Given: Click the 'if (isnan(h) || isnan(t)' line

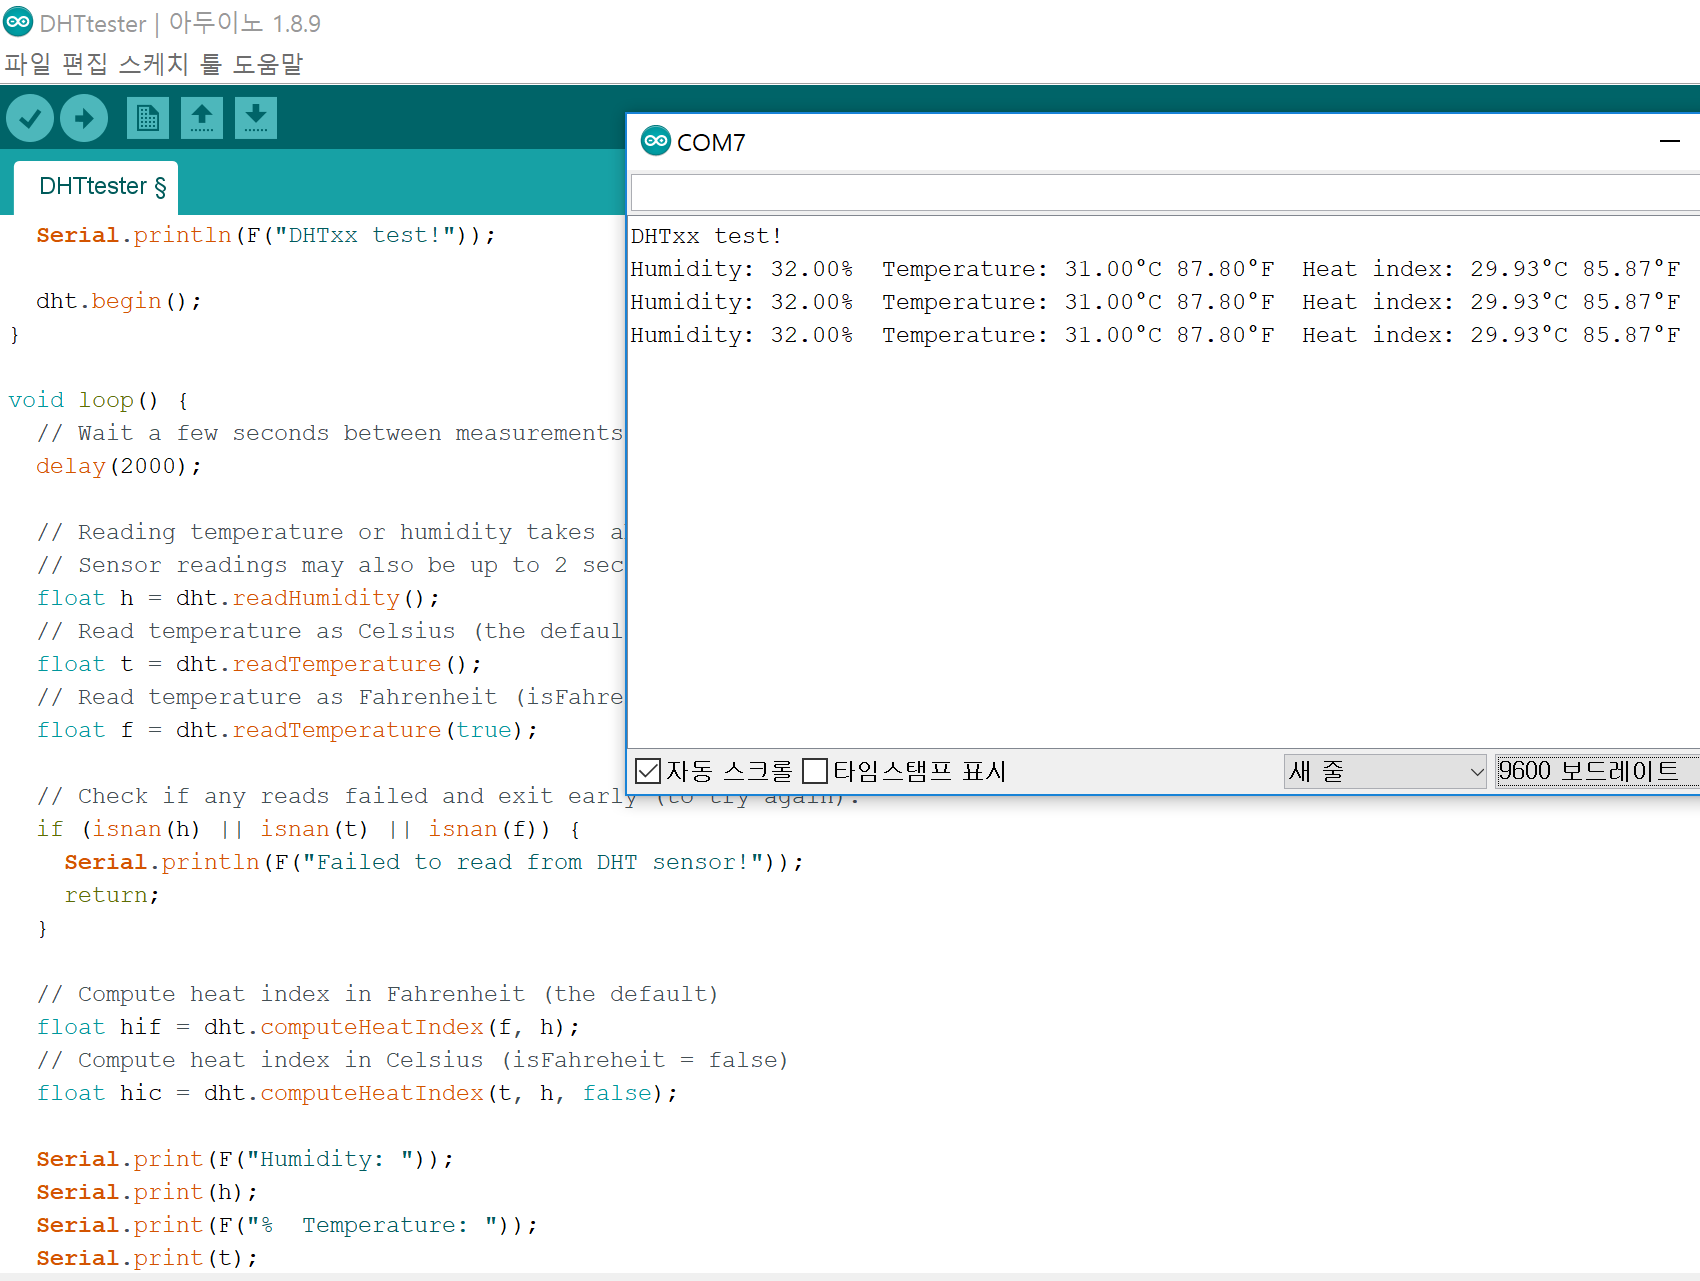Looking at the screenshot, I should [308, 829].
